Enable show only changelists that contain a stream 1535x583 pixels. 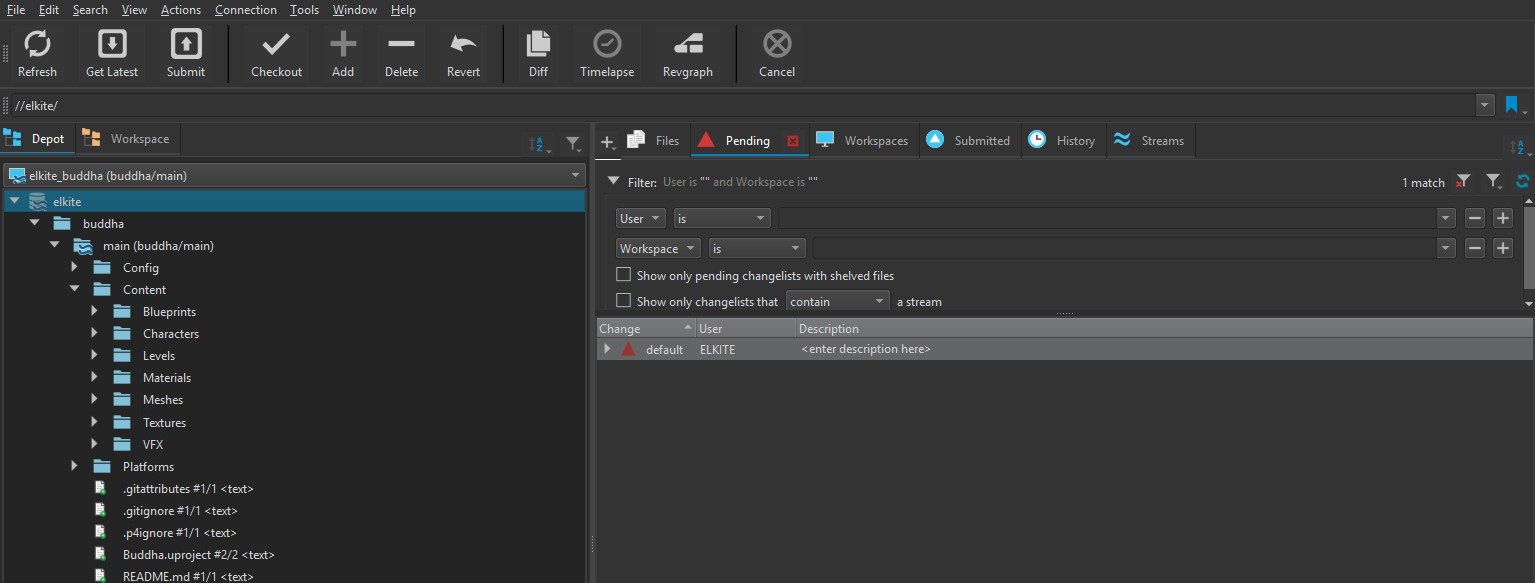(624, 301)
